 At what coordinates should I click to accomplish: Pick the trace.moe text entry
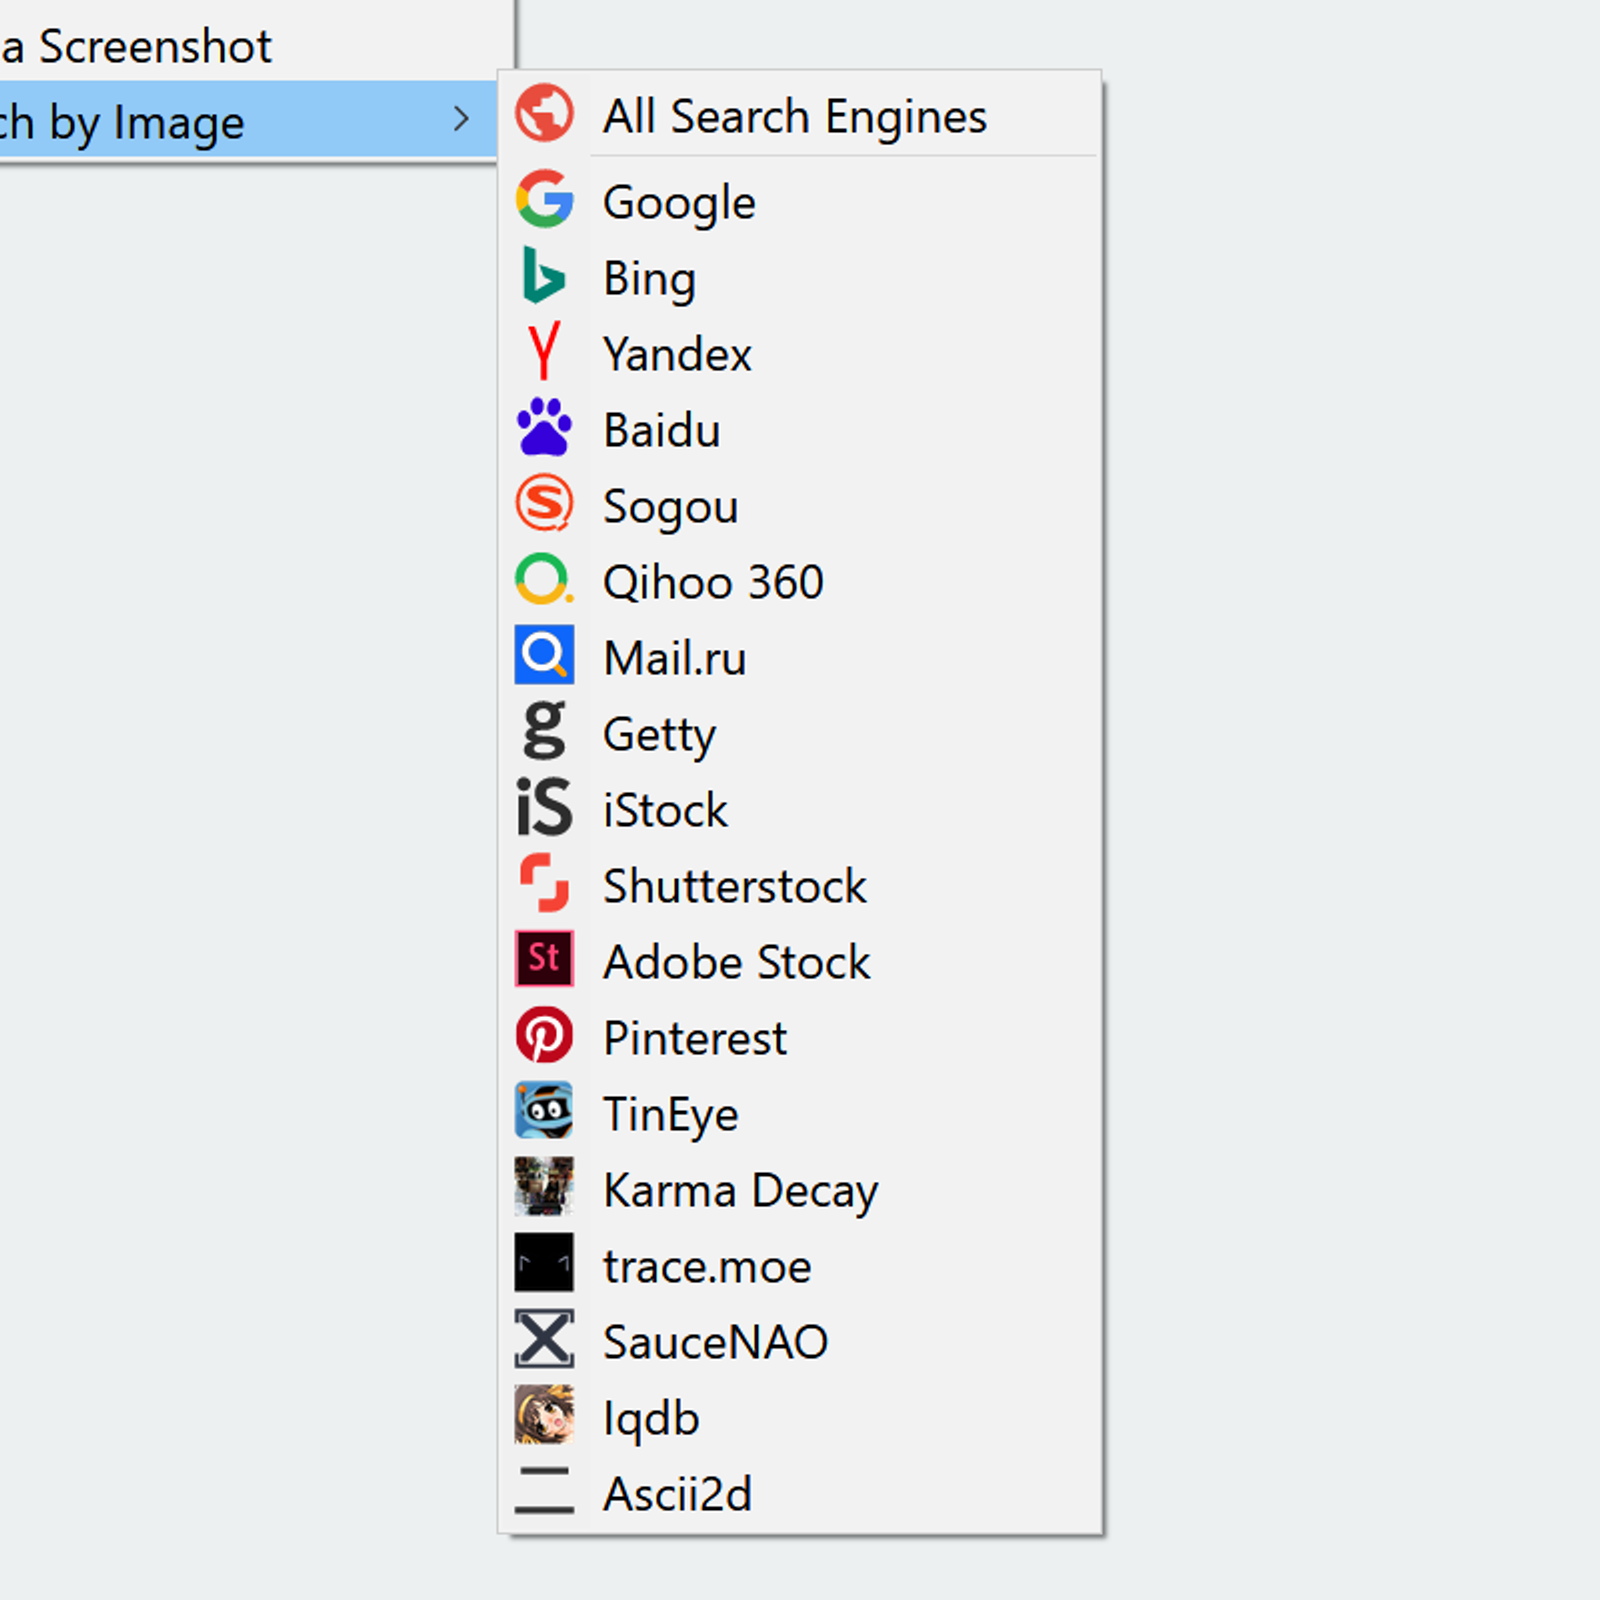tap(707, 1267)
